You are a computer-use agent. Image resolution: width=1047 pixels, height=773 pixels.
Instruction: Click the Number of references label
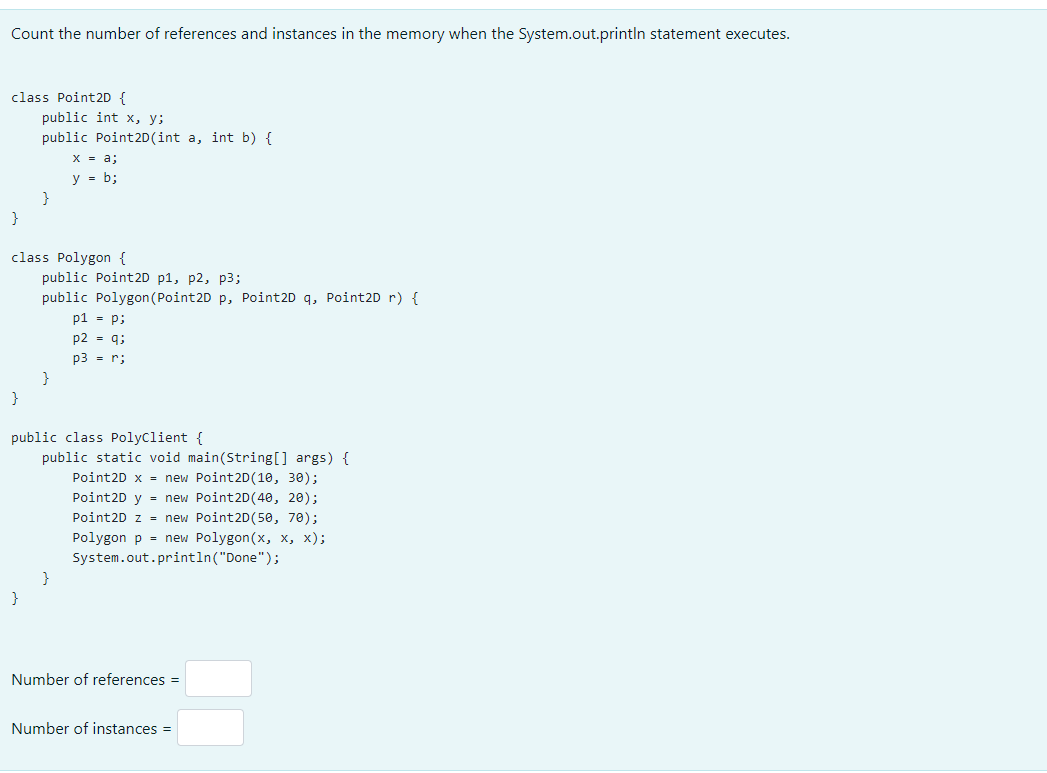click(x=89, y=679)
